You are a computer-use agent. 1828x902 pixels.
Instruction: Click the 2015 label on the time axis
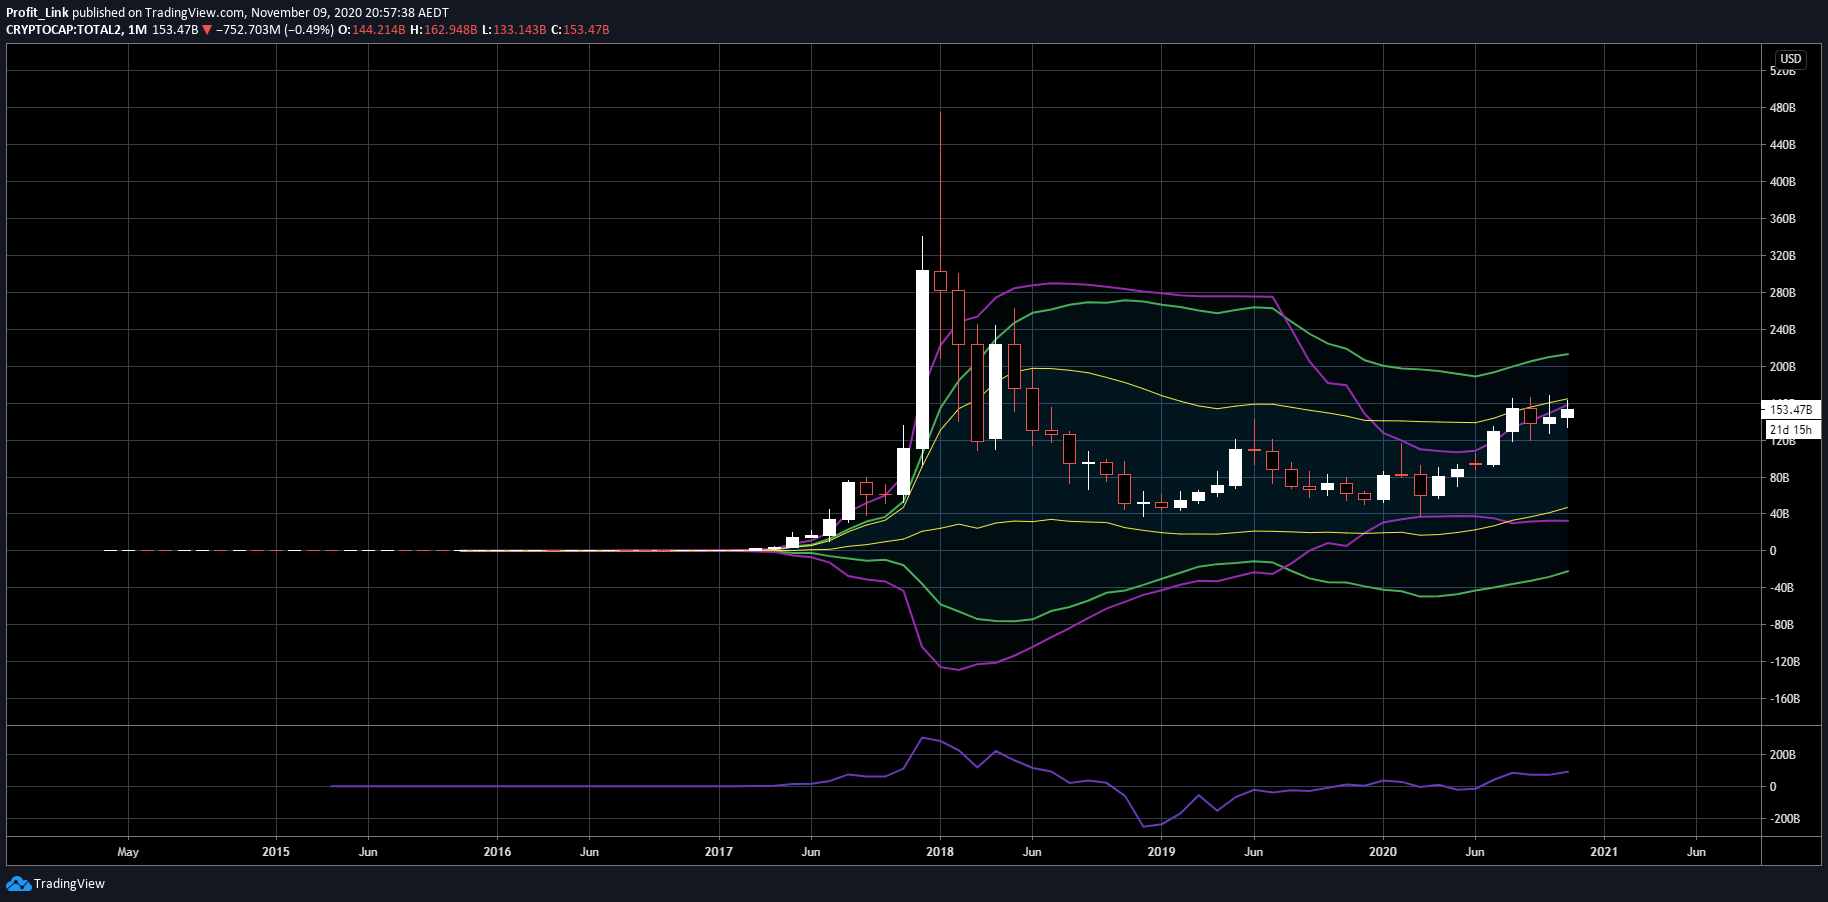(x=276, y=852)
